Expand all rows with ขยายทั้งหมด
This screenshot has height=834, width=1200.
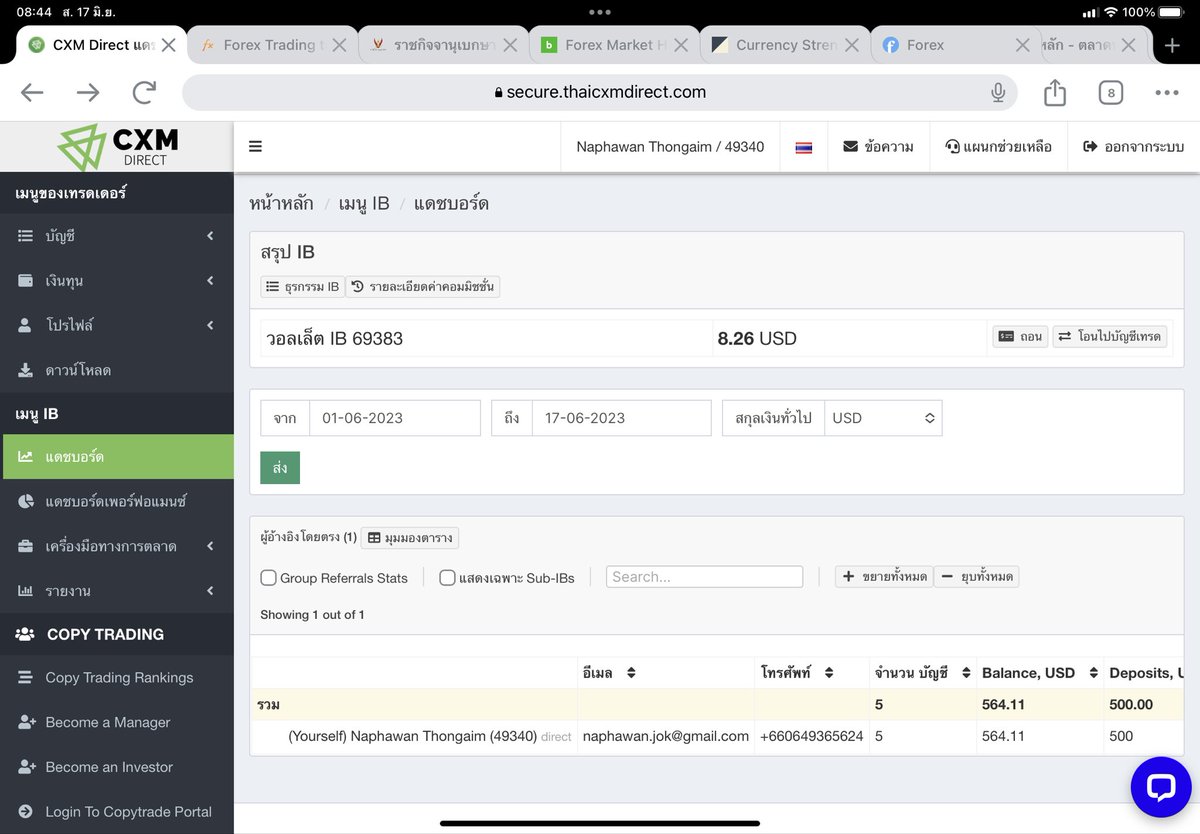click(884, 577)
